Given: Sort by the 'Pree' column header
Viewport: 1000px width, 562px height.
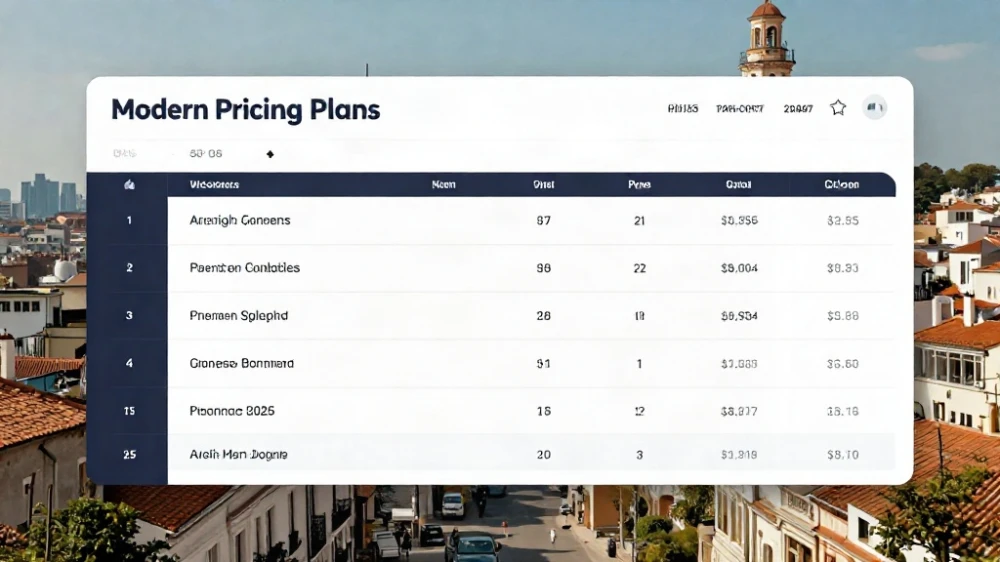Looking at the screenshot, I should tap(639, 185).
